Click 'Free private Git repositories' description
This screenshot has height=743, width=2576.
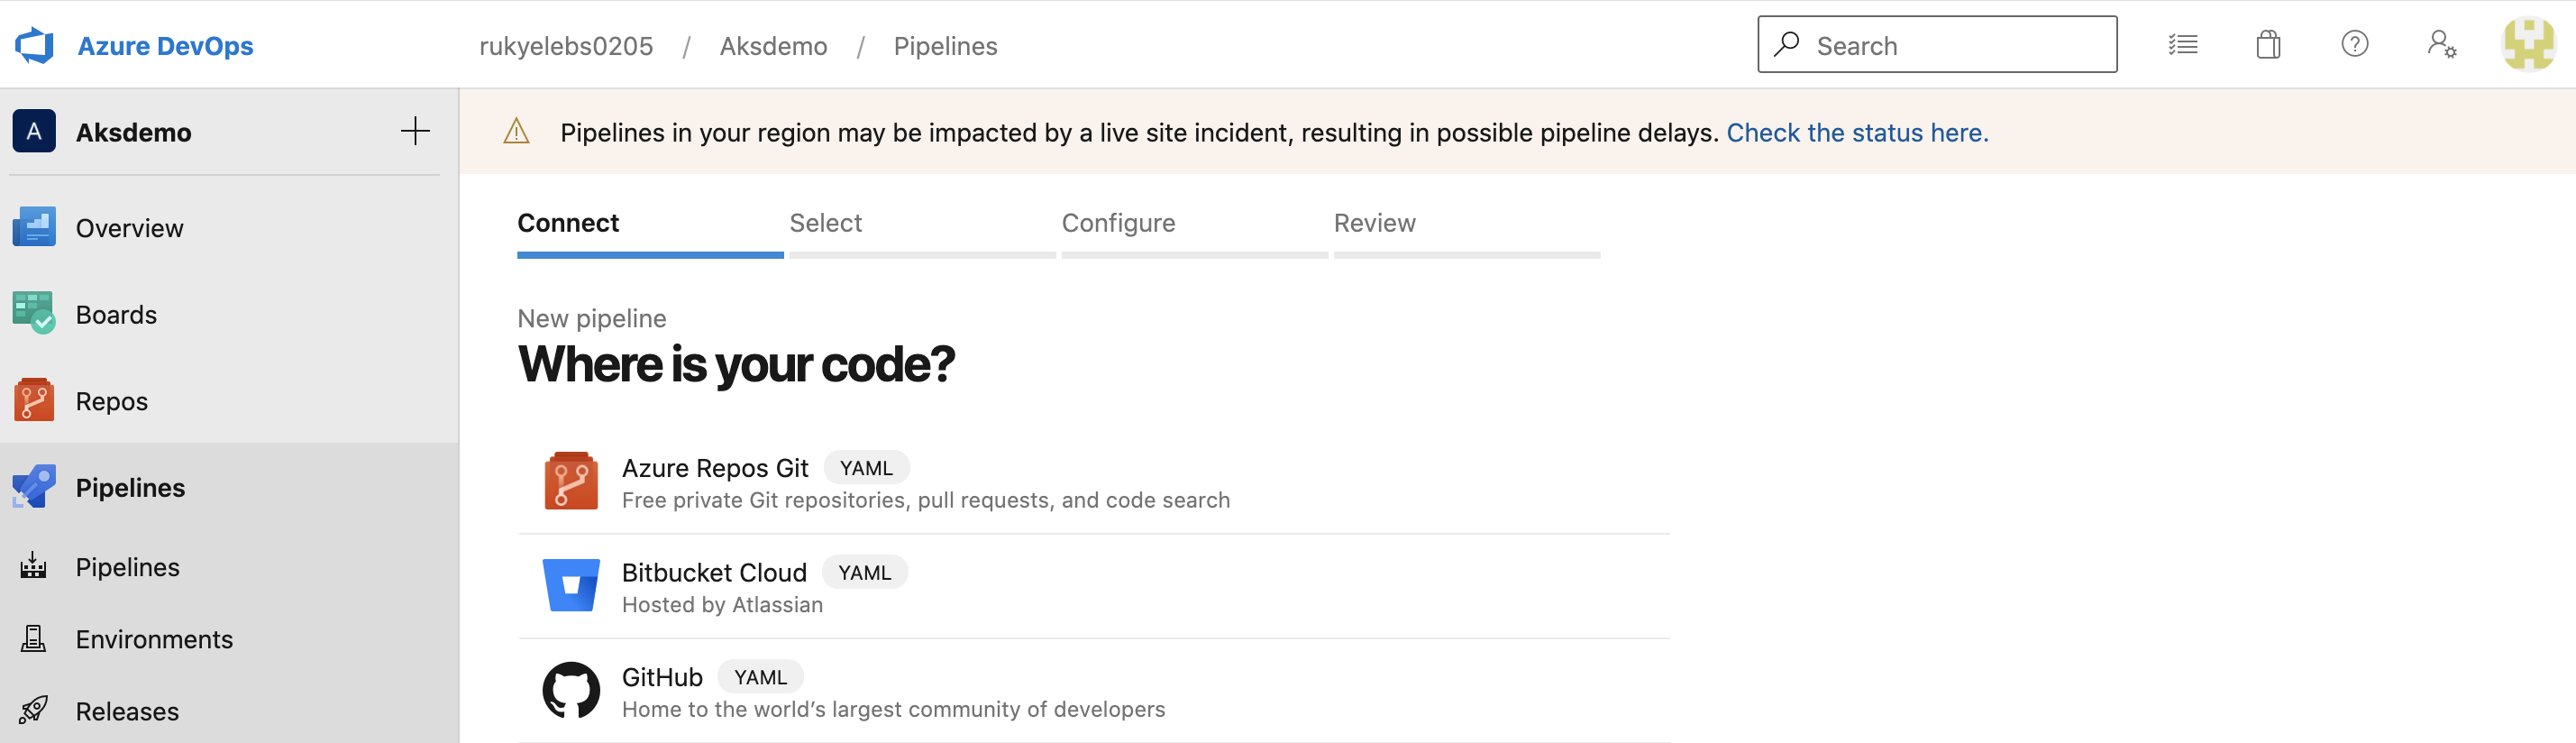click(926, 500)
